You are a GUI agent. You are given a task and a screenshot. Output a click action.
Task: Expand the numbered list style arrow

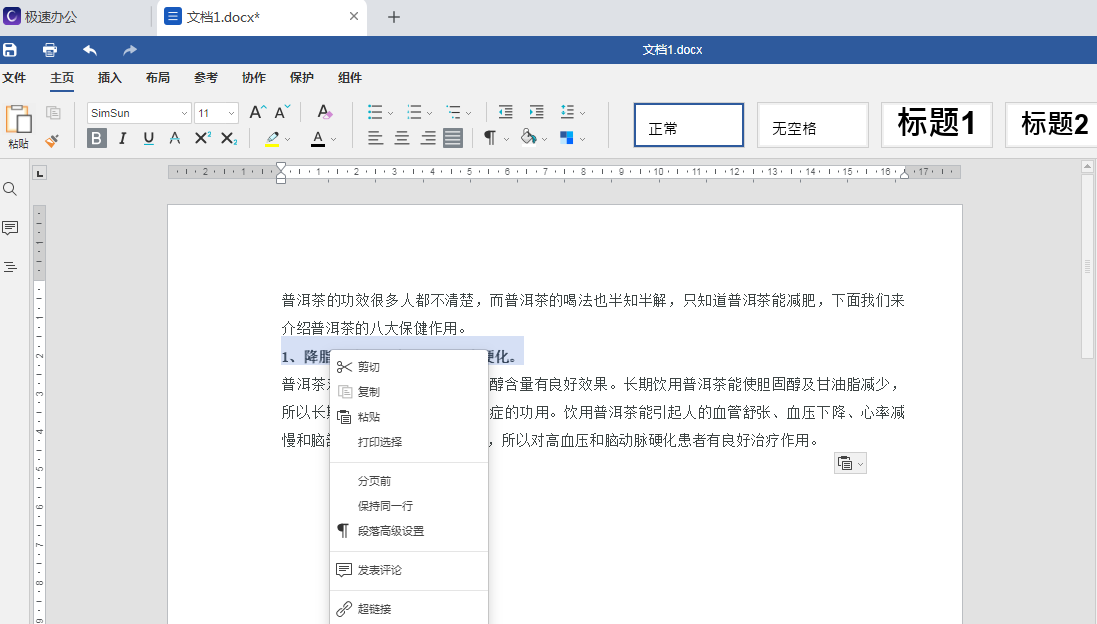pyautogui.click(x=430, y=113)
